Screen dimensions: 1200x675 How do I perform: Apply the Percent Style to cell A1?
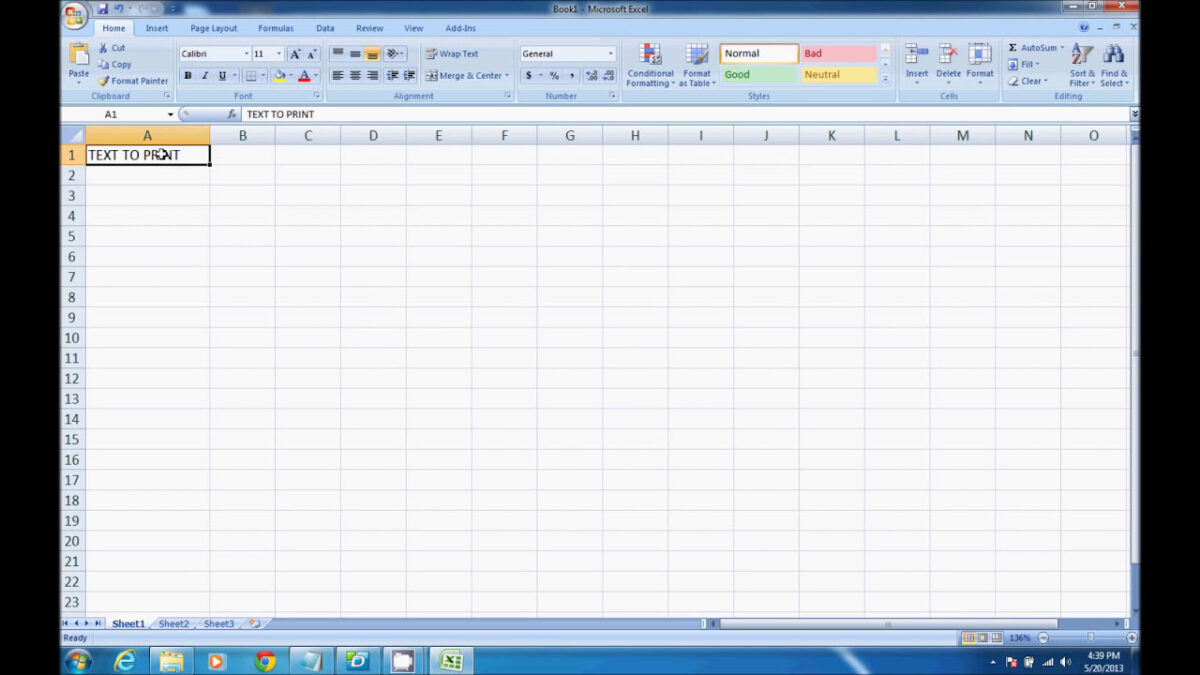[x=553, y=74]
